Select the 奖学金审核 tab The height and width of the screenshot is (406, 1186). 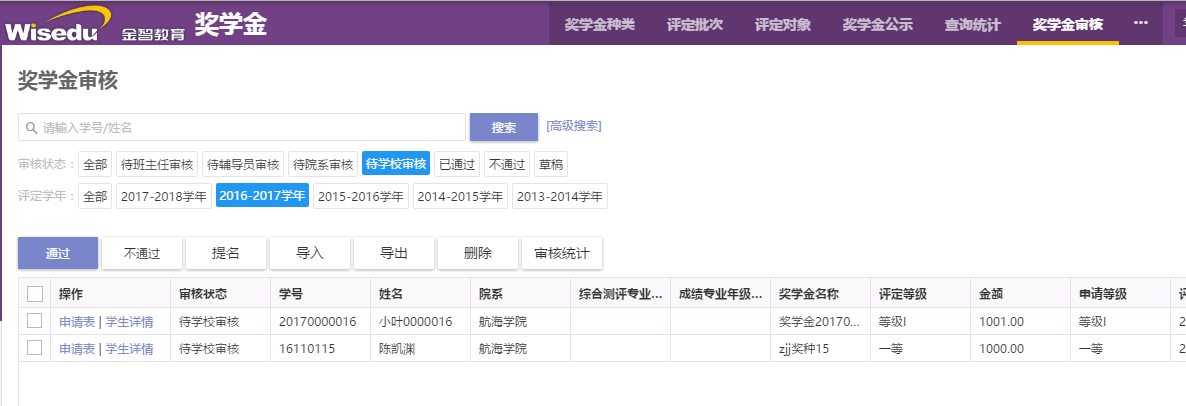(1067, 24)
